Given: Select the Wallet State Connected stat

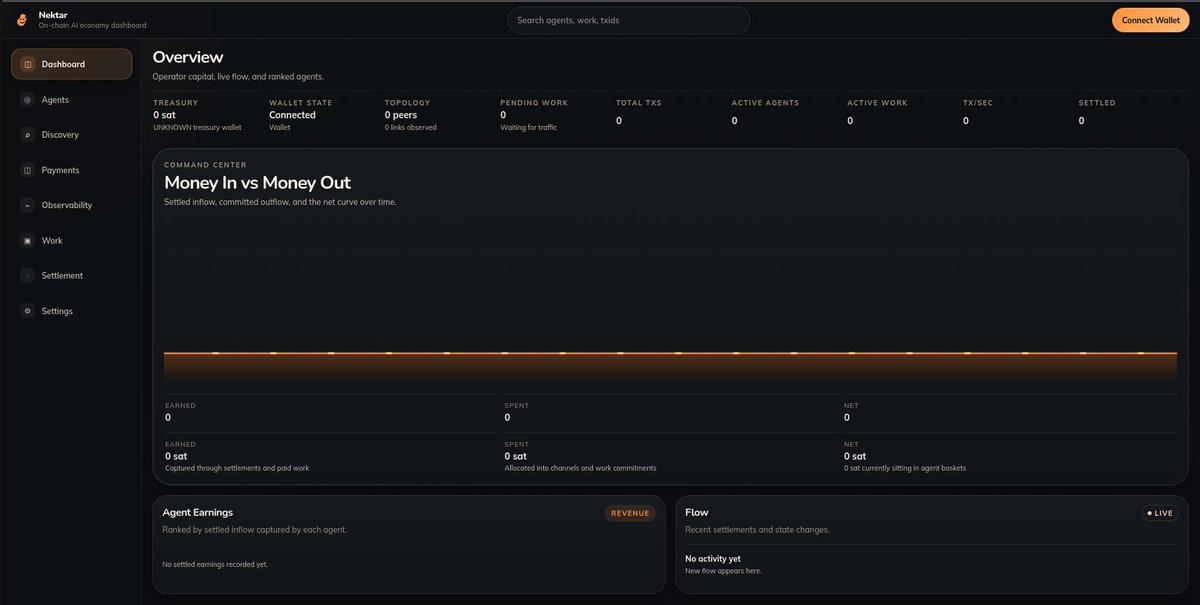Looking at the screenshot, I should [x=292, y=115].
